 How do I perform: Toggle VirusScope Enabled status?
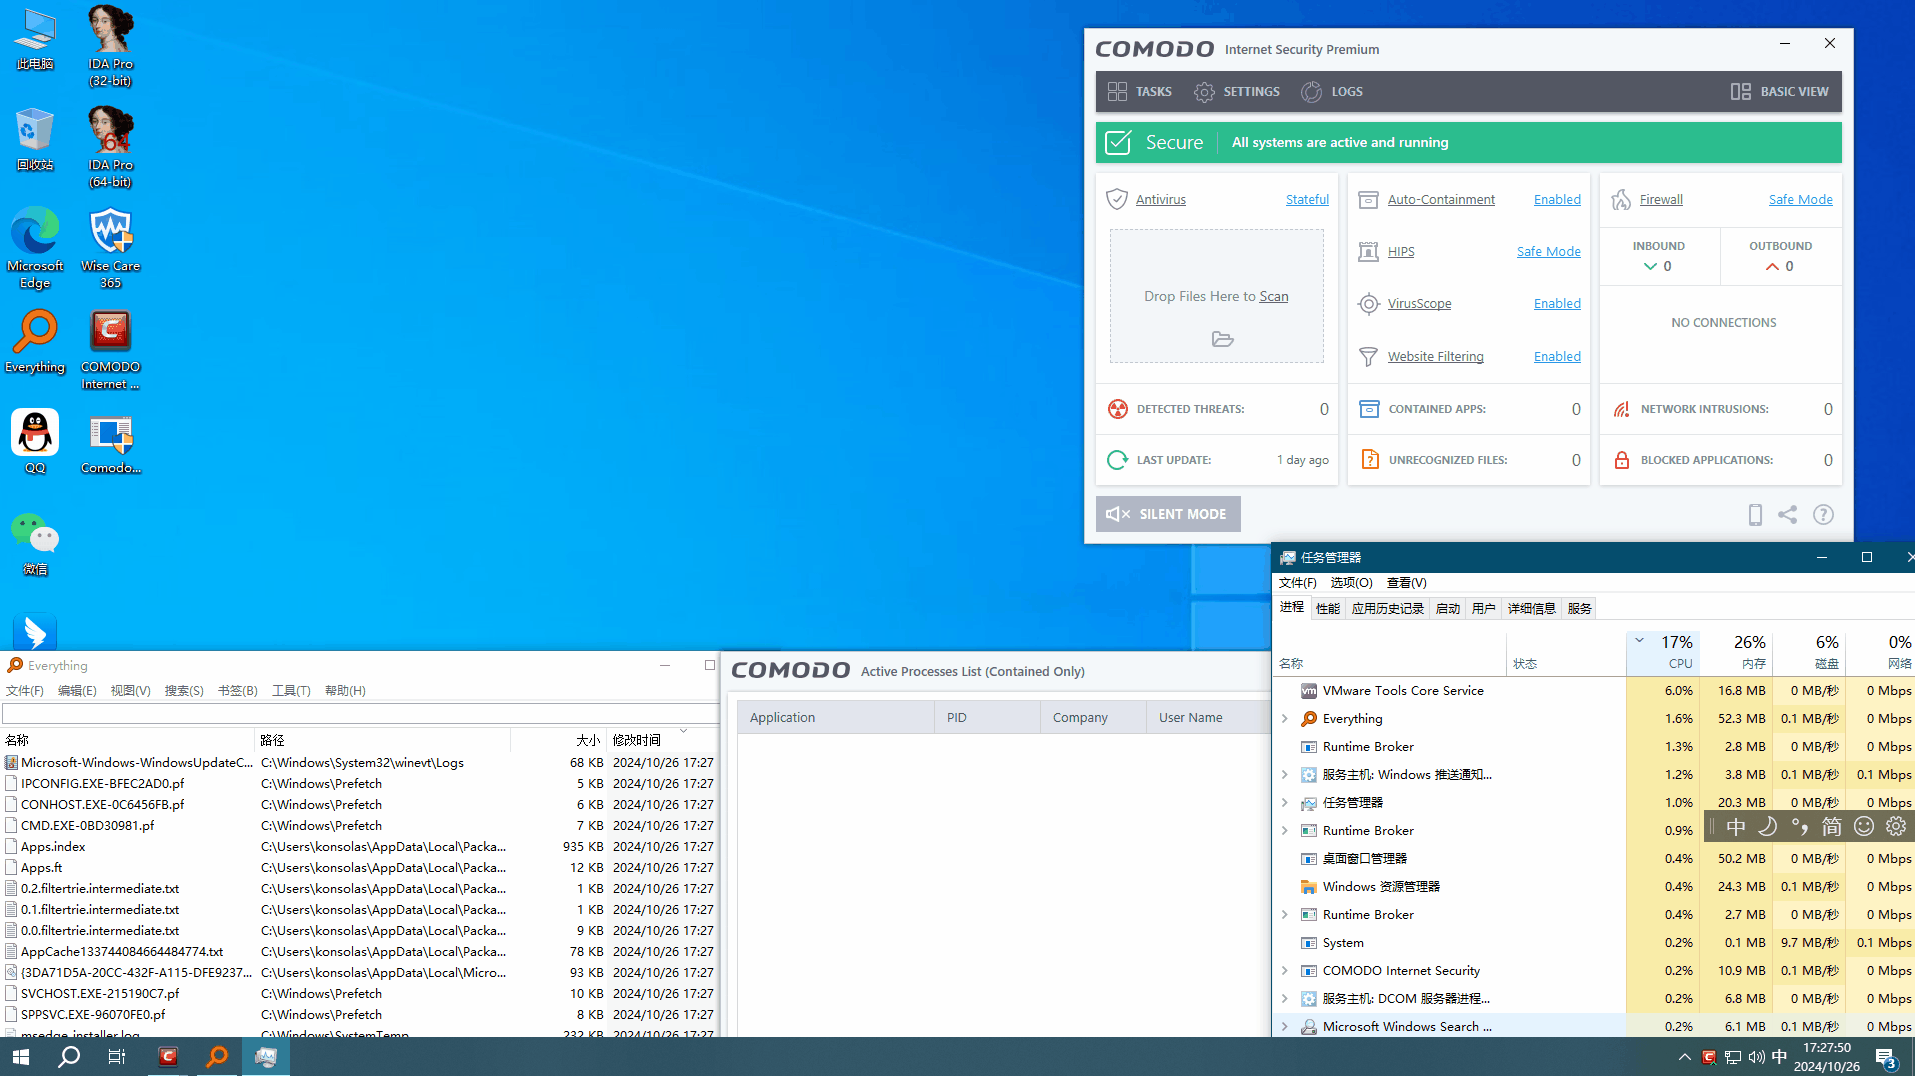[1557, 304]
